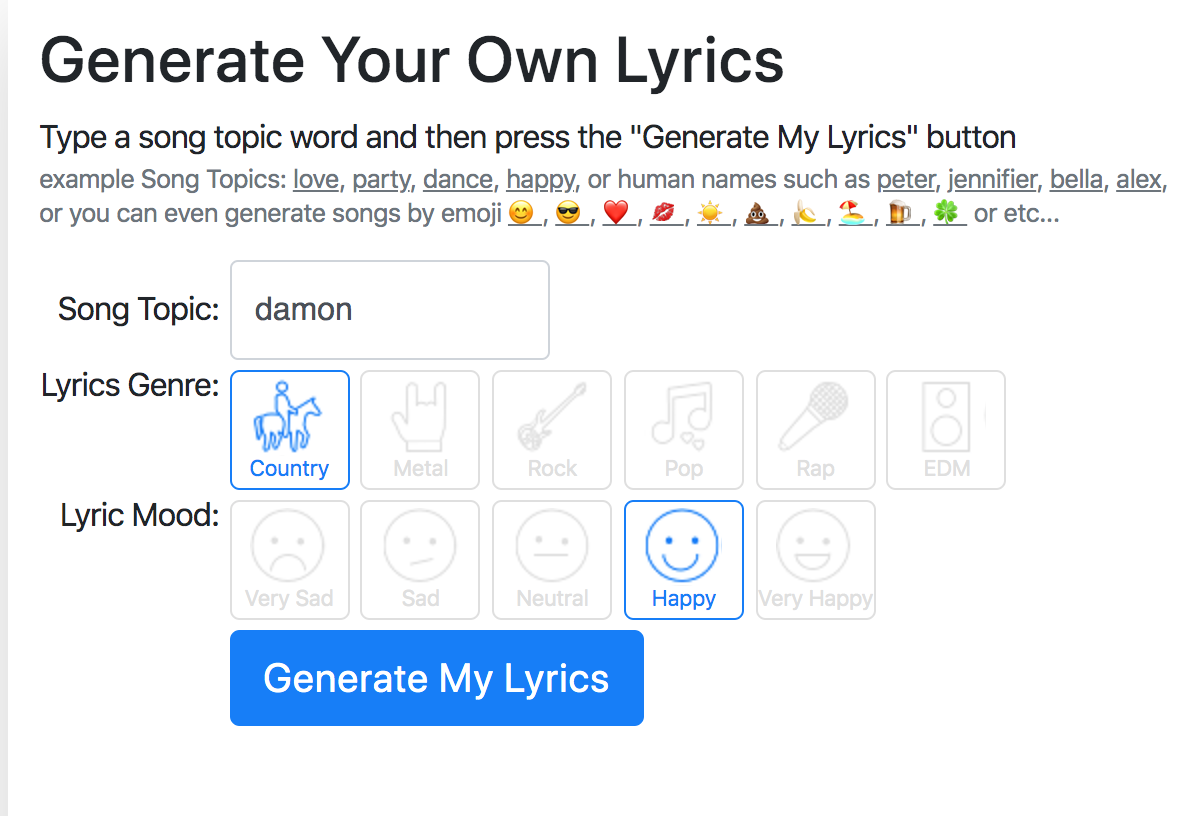The height and width of the screenshot is (816, 1190).
Task: Choose the 'jennifier' example name link
Action: coord(993,181)
